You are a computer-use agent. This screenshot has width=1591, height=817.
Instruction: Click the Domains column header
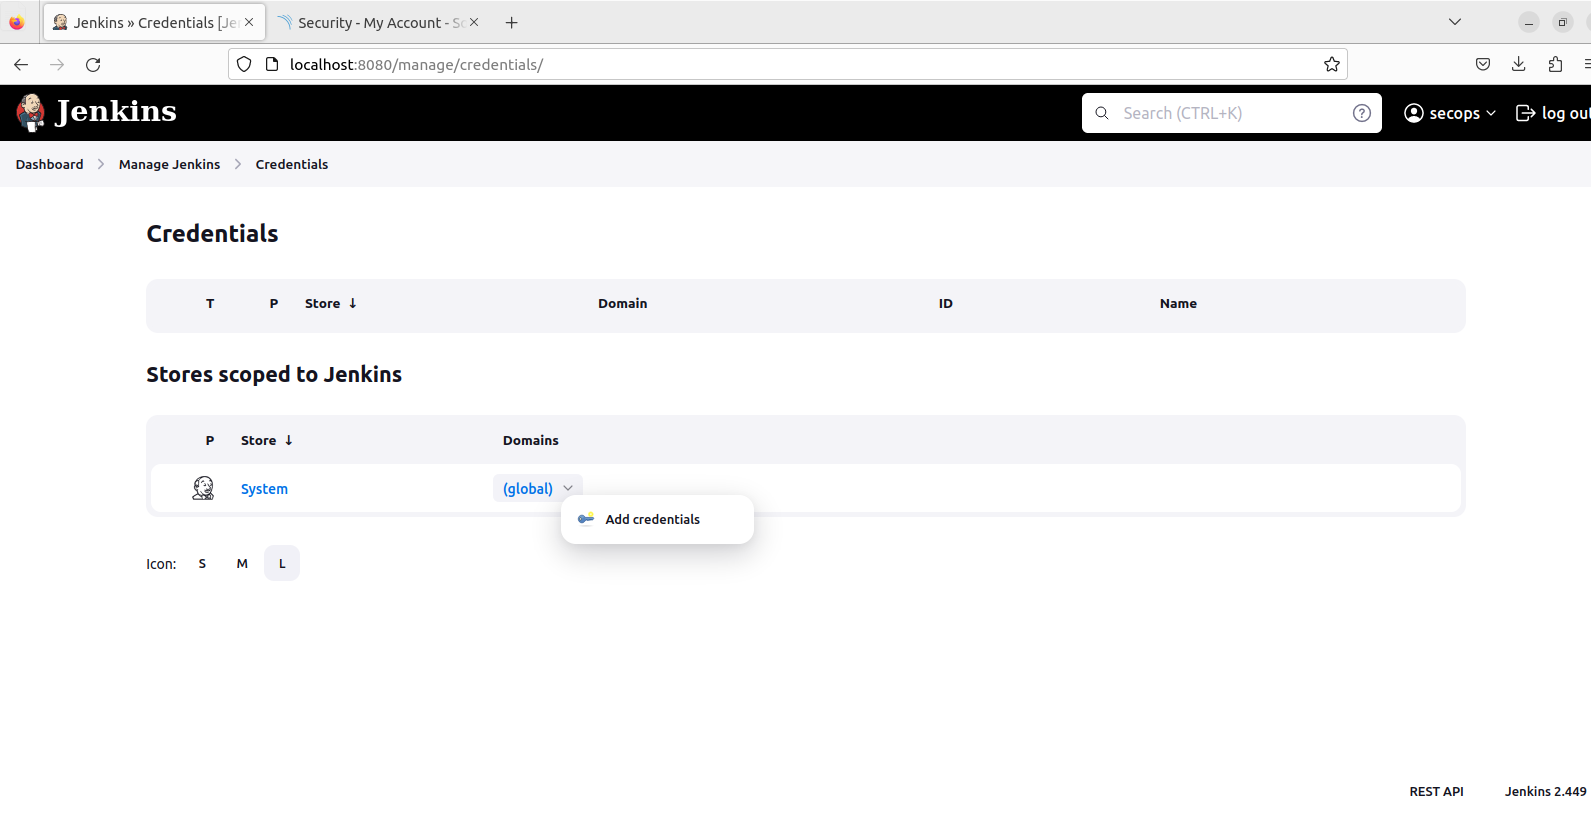[531, 440]
